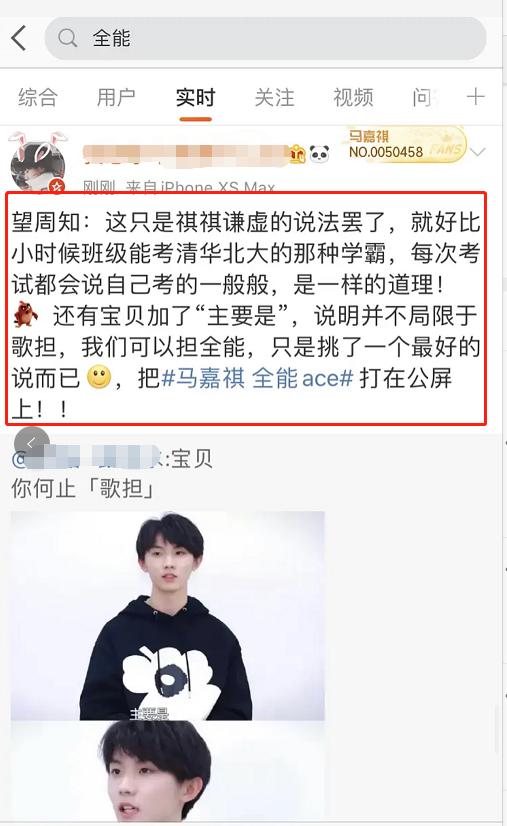Open the partially hidden 问 tab
507x826 pixels.
pos(422,97)
